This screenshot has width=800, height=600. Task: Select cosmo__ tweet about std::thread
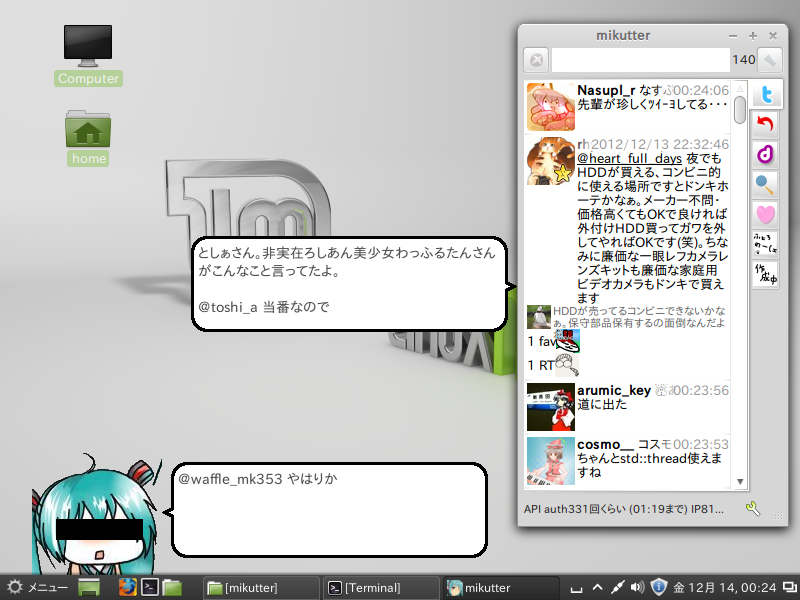(x=649, y=465)
